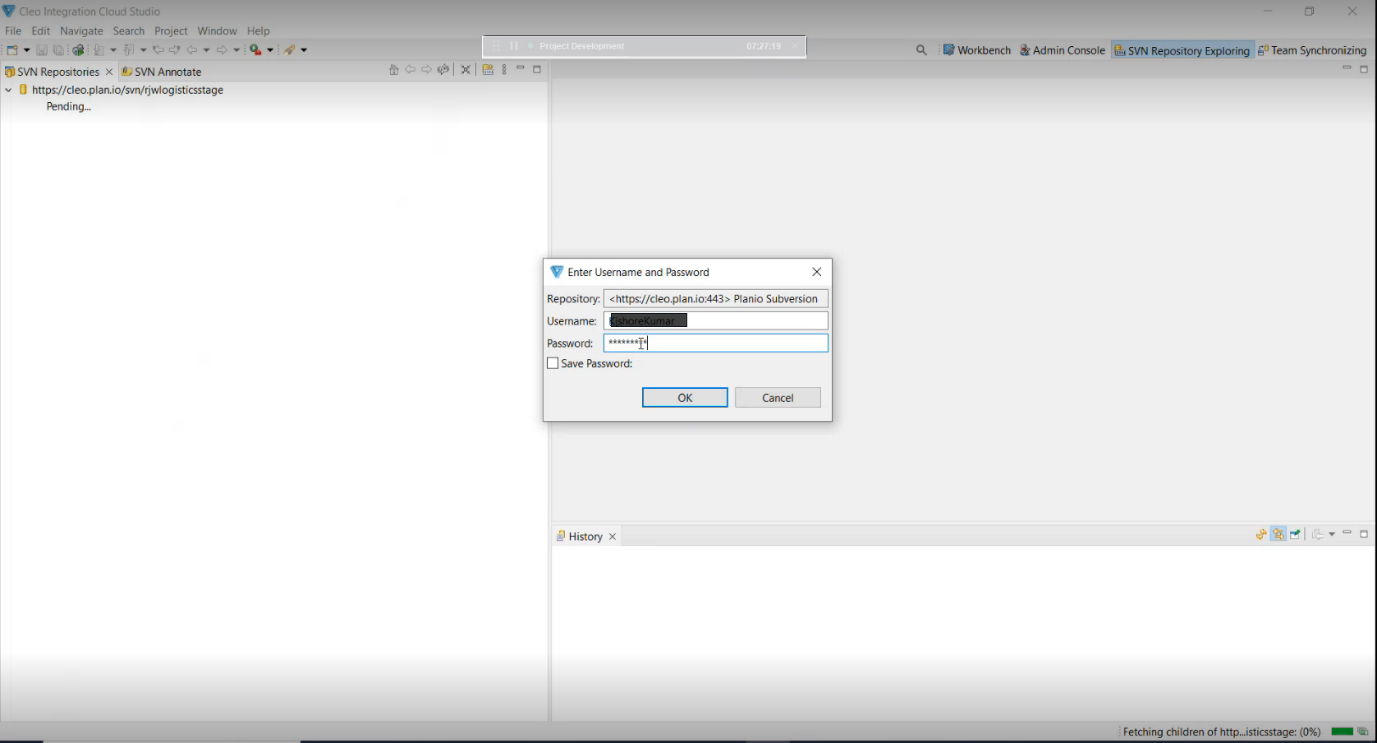Click the Fetching children status text
Viewport: 1377px width, 743px height.
coord(1221,732)
